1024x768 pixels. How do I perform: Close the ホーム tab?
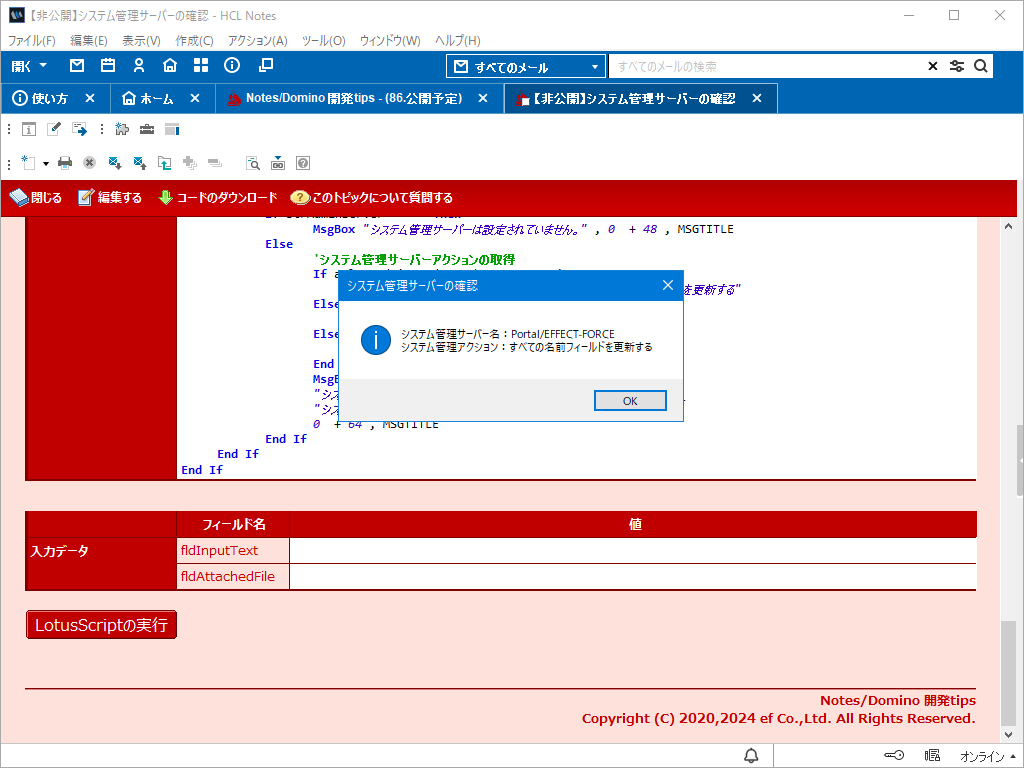195,99
